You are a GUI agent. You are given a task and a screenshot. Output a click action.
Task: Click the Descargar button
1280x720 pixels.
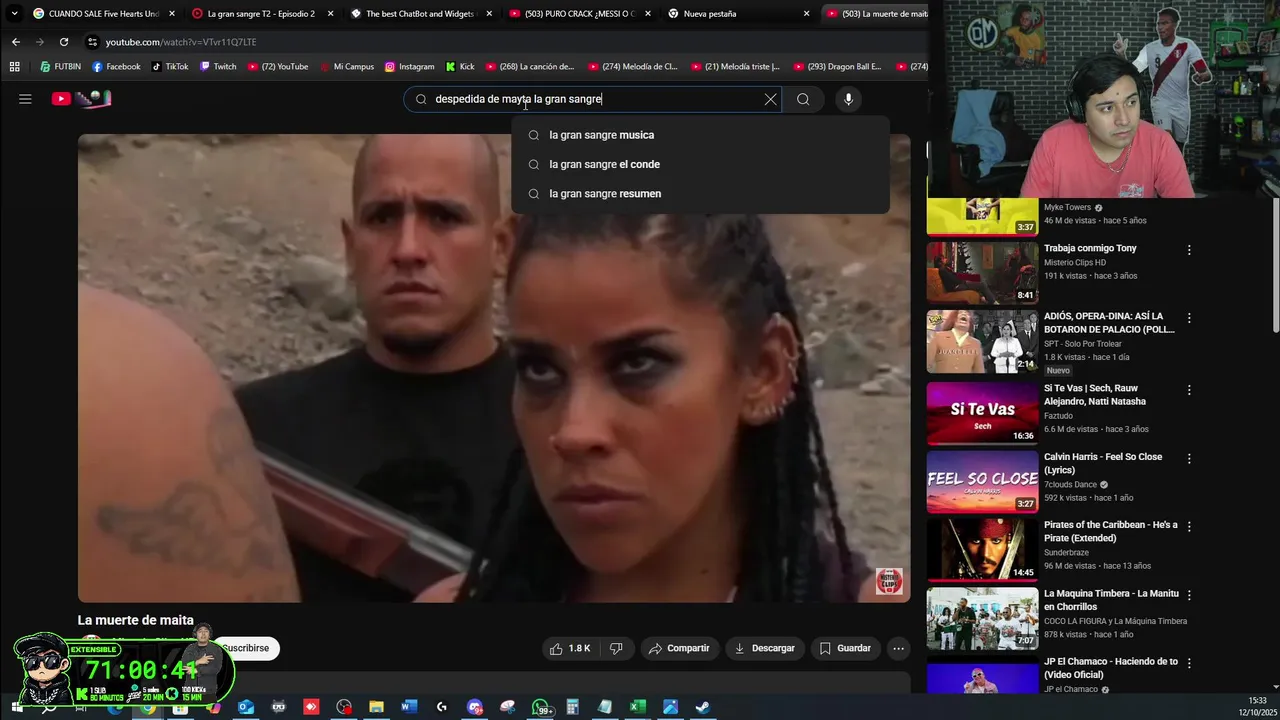(x=764, y=648)
